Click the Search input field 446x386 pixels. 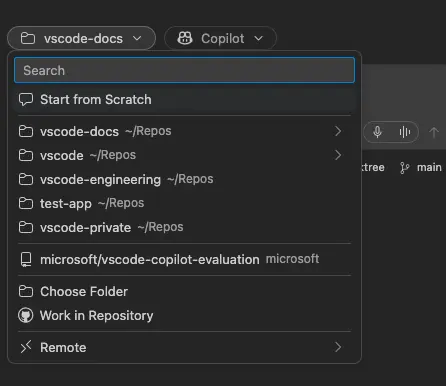(184, 70)
